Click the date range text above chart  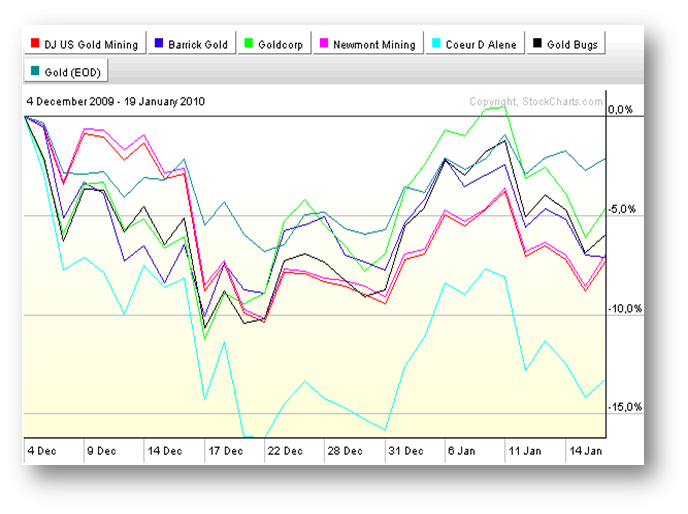tap(116, 101)
